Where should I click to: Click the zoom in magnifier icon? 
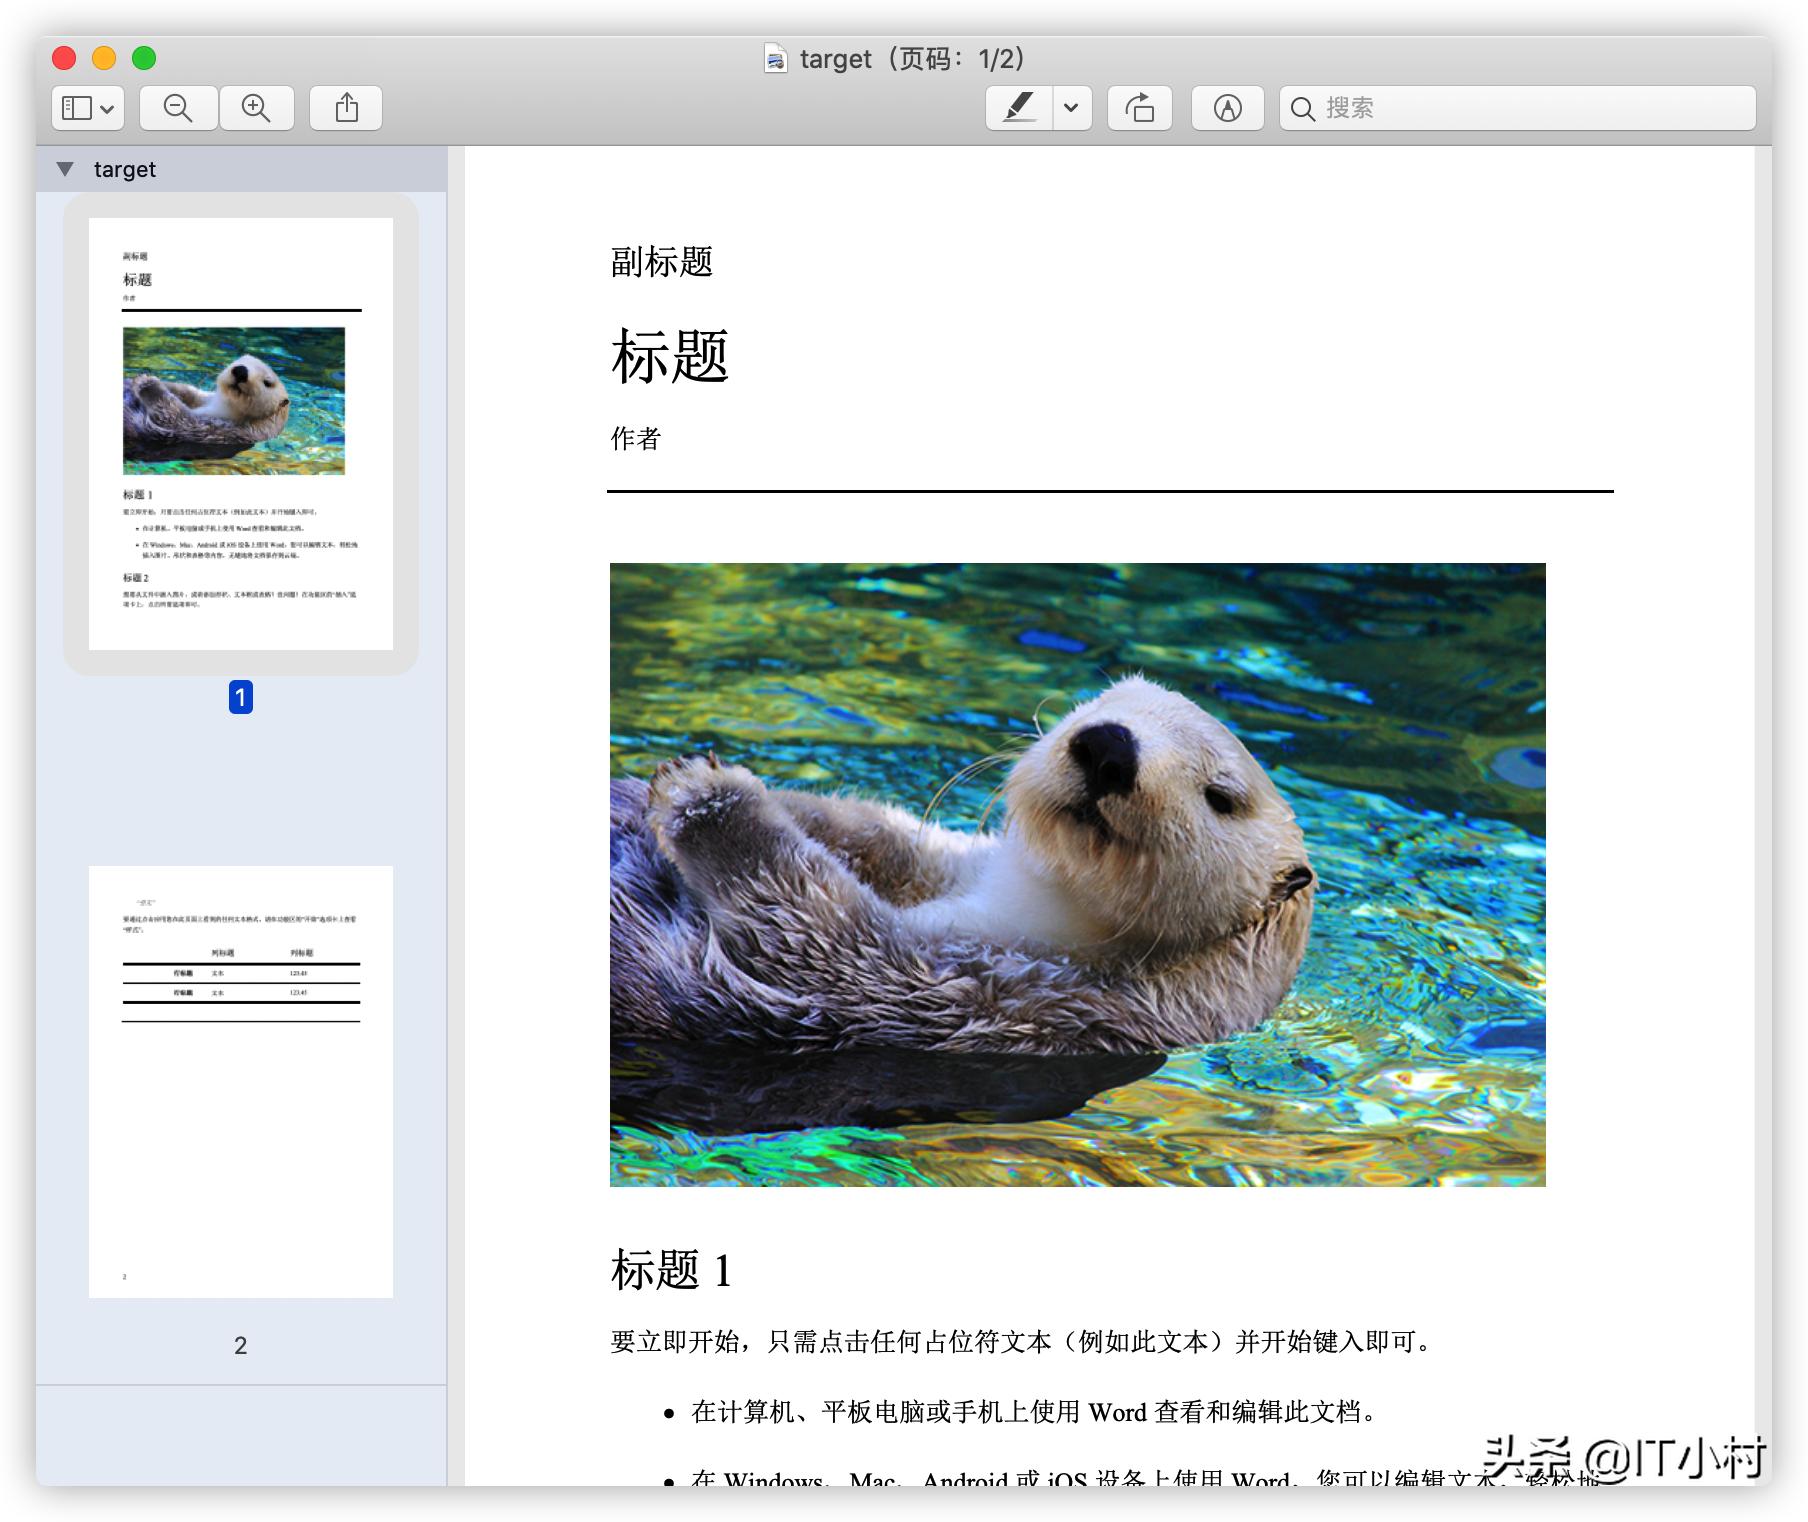[256, 108]
